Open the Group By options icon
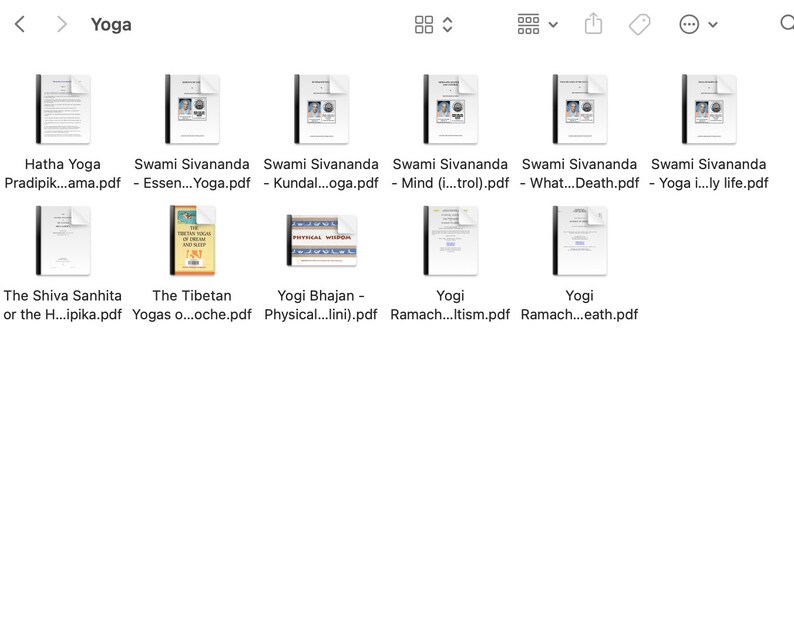 tap(528, 24)
